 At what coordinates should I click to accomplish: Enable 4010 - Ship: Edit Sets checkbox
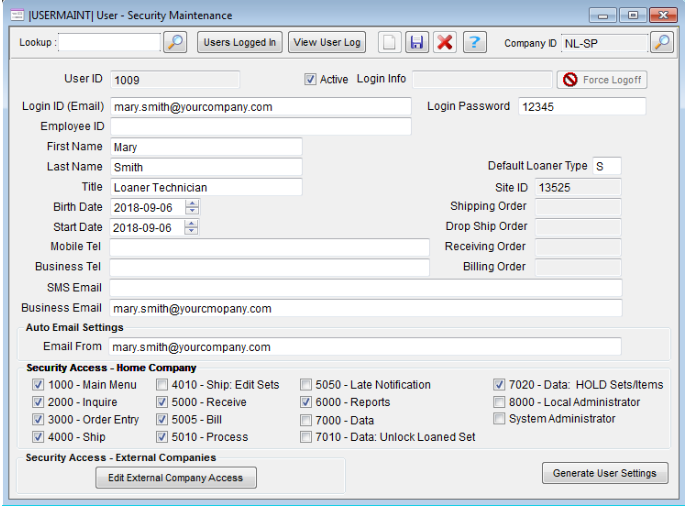(163, 385)
